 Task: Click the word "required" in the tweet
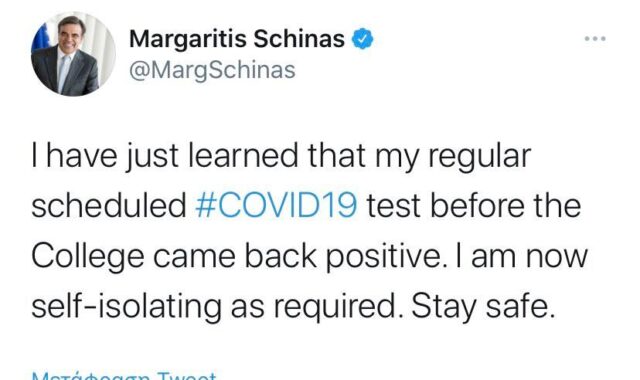334,308
